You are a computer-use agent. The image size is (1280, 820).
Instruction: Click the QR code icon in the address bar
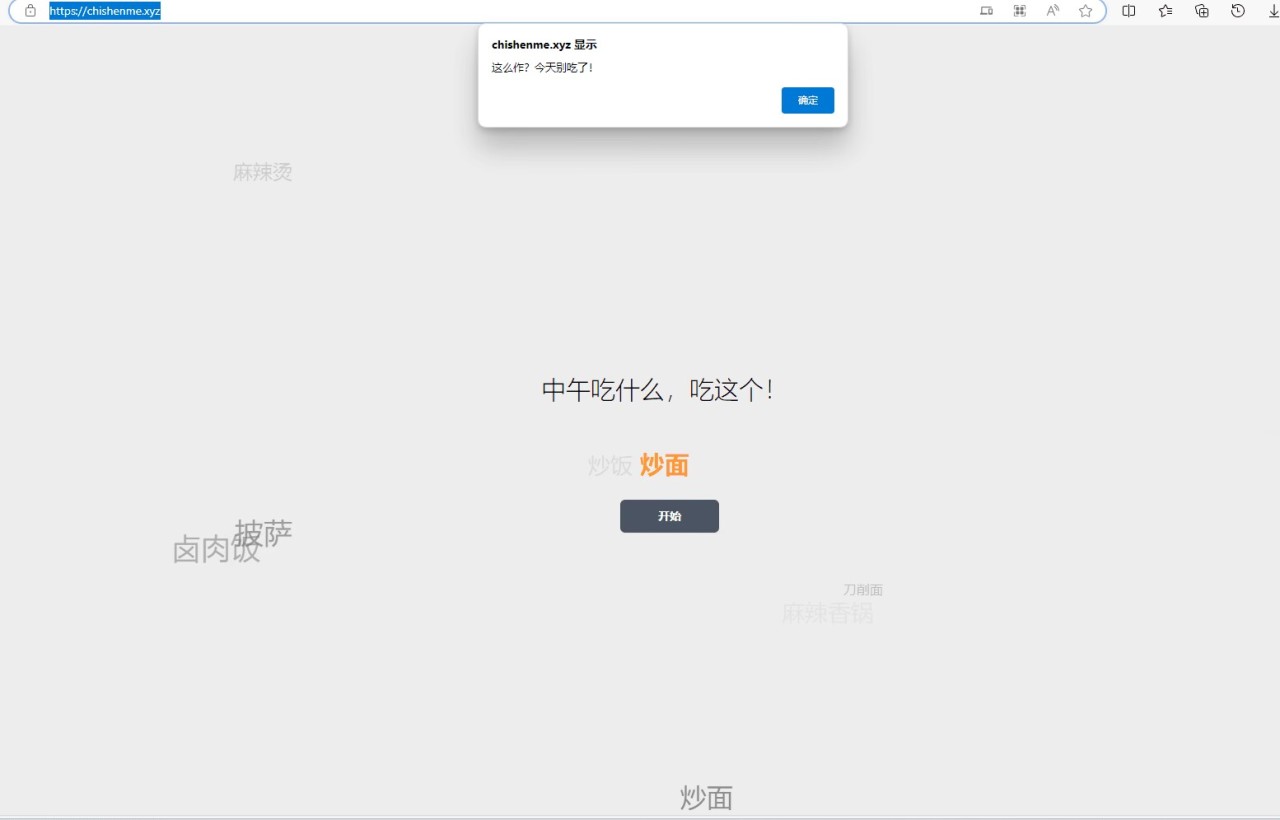1019,11
